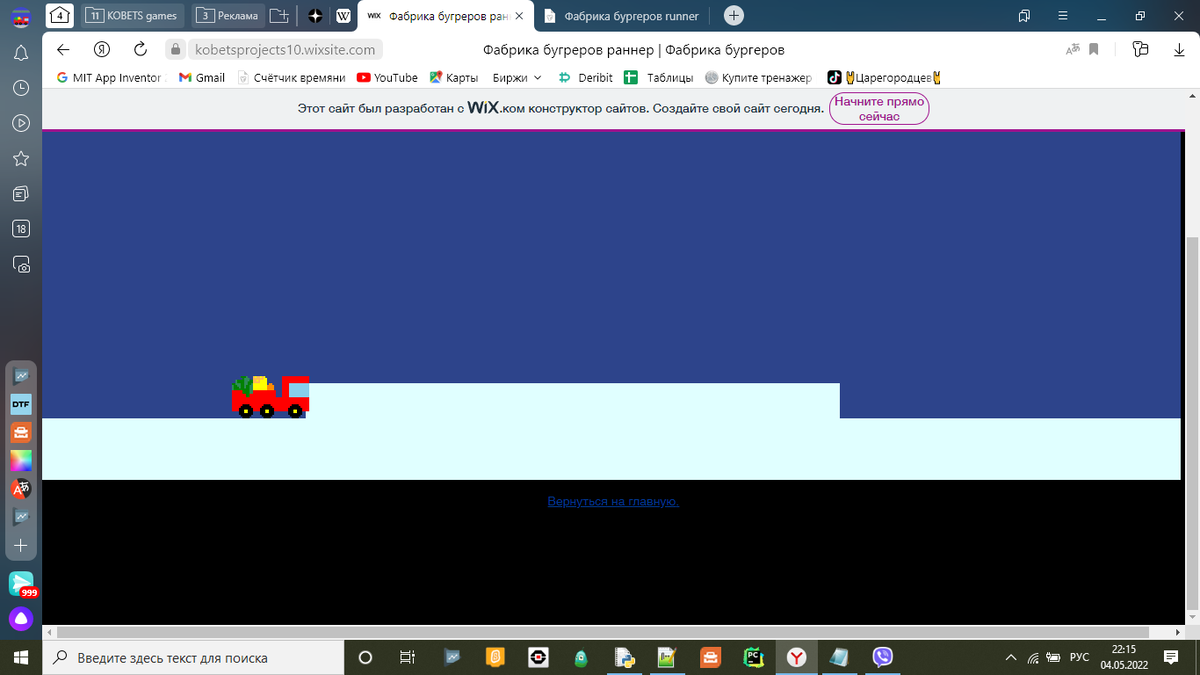Expand Биржи bookmarks folder
Image resolution: width=1200 pixels, height=675 pixels.
tap(517, 77)
